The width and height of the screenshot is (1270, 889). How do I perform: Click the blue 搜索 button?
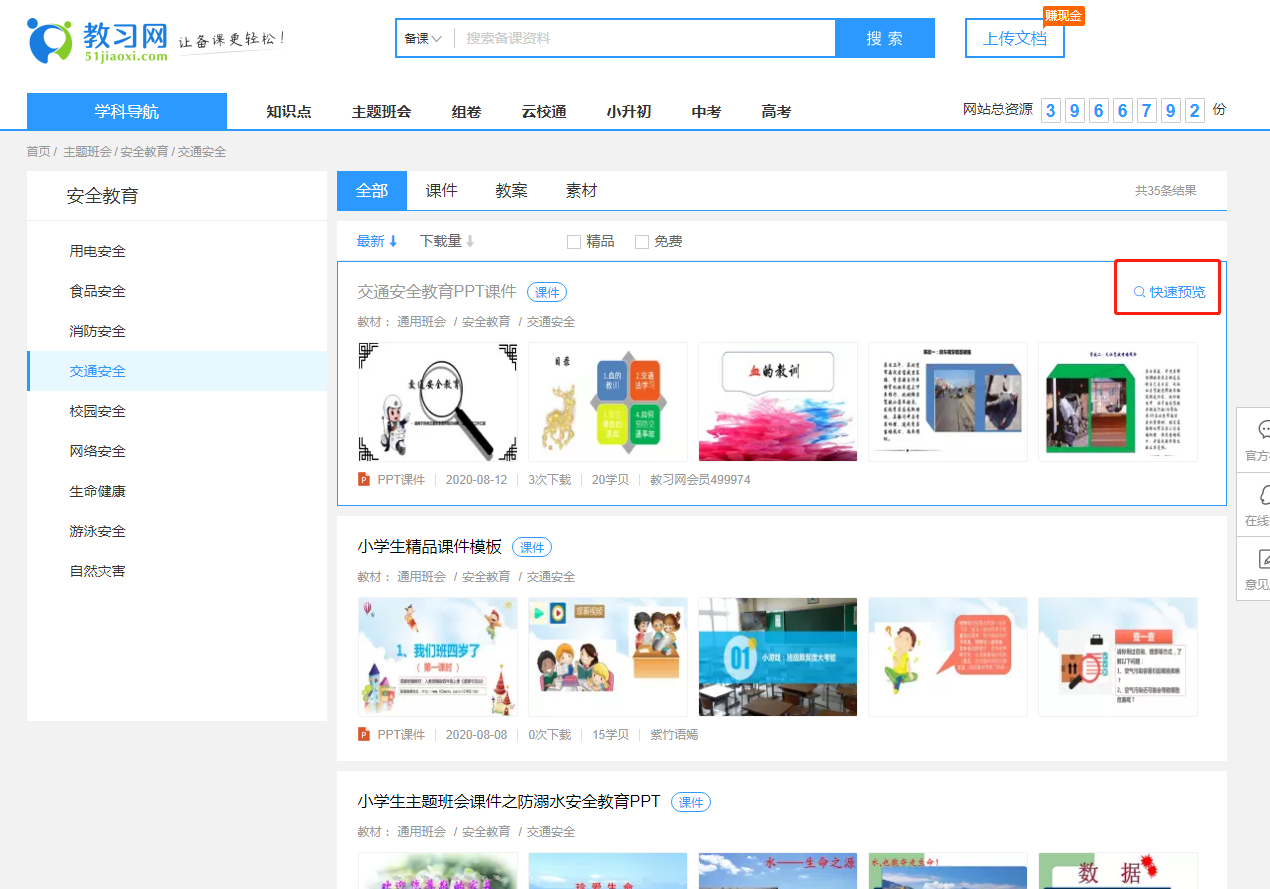point(885,38)
